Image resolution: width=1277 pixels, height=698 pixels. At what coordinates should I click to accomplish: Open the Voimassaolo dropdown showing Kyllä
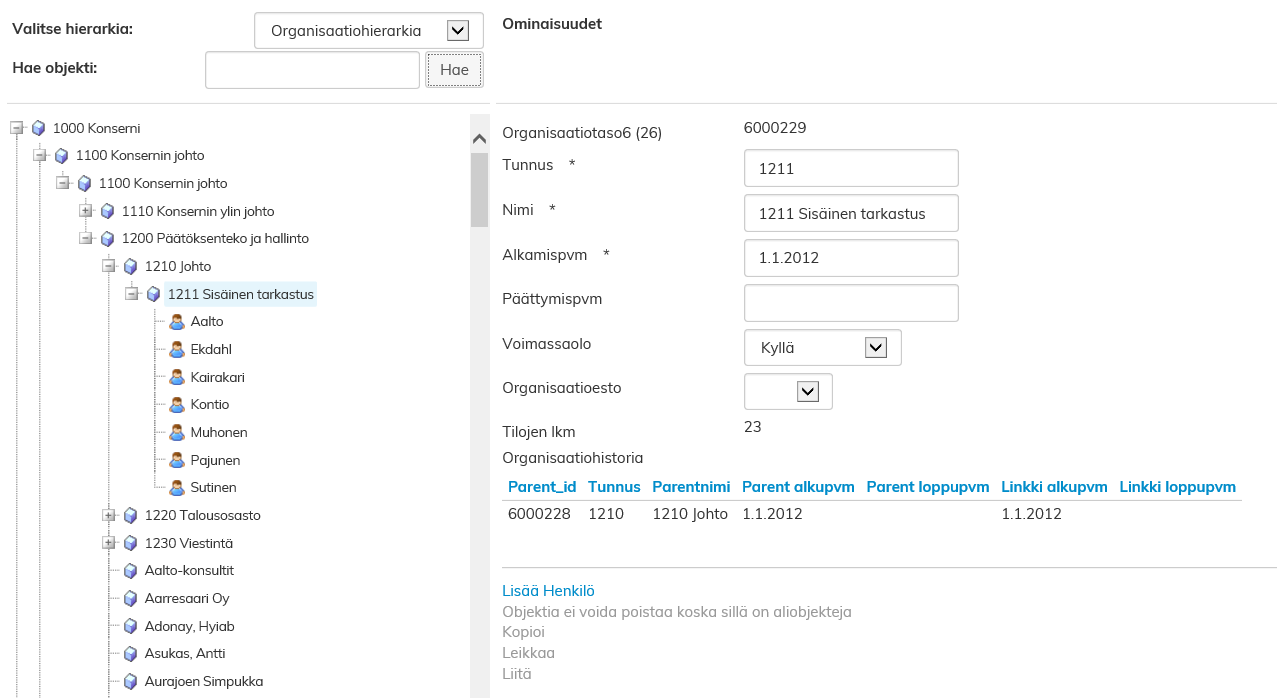tap(875, 348)
